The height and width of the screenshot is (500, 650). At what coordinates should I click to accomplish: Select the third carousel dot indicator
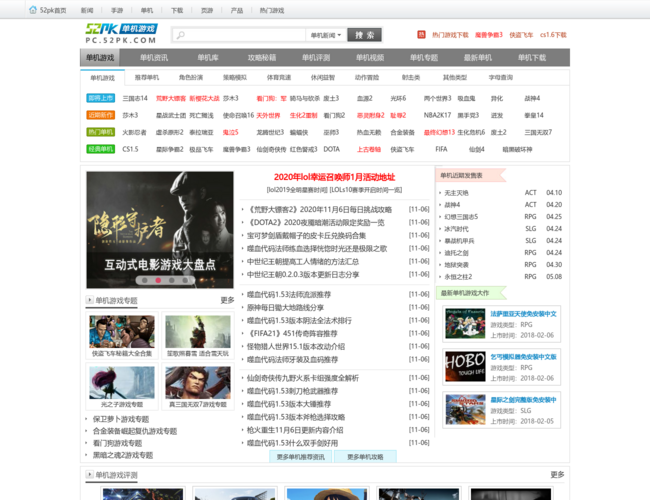(x=172, y=280)
